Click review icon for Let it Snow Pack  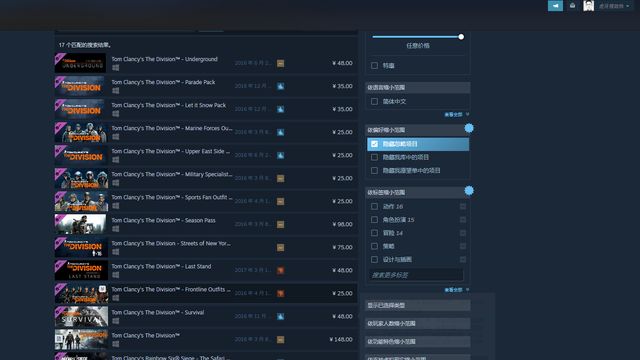280,109
